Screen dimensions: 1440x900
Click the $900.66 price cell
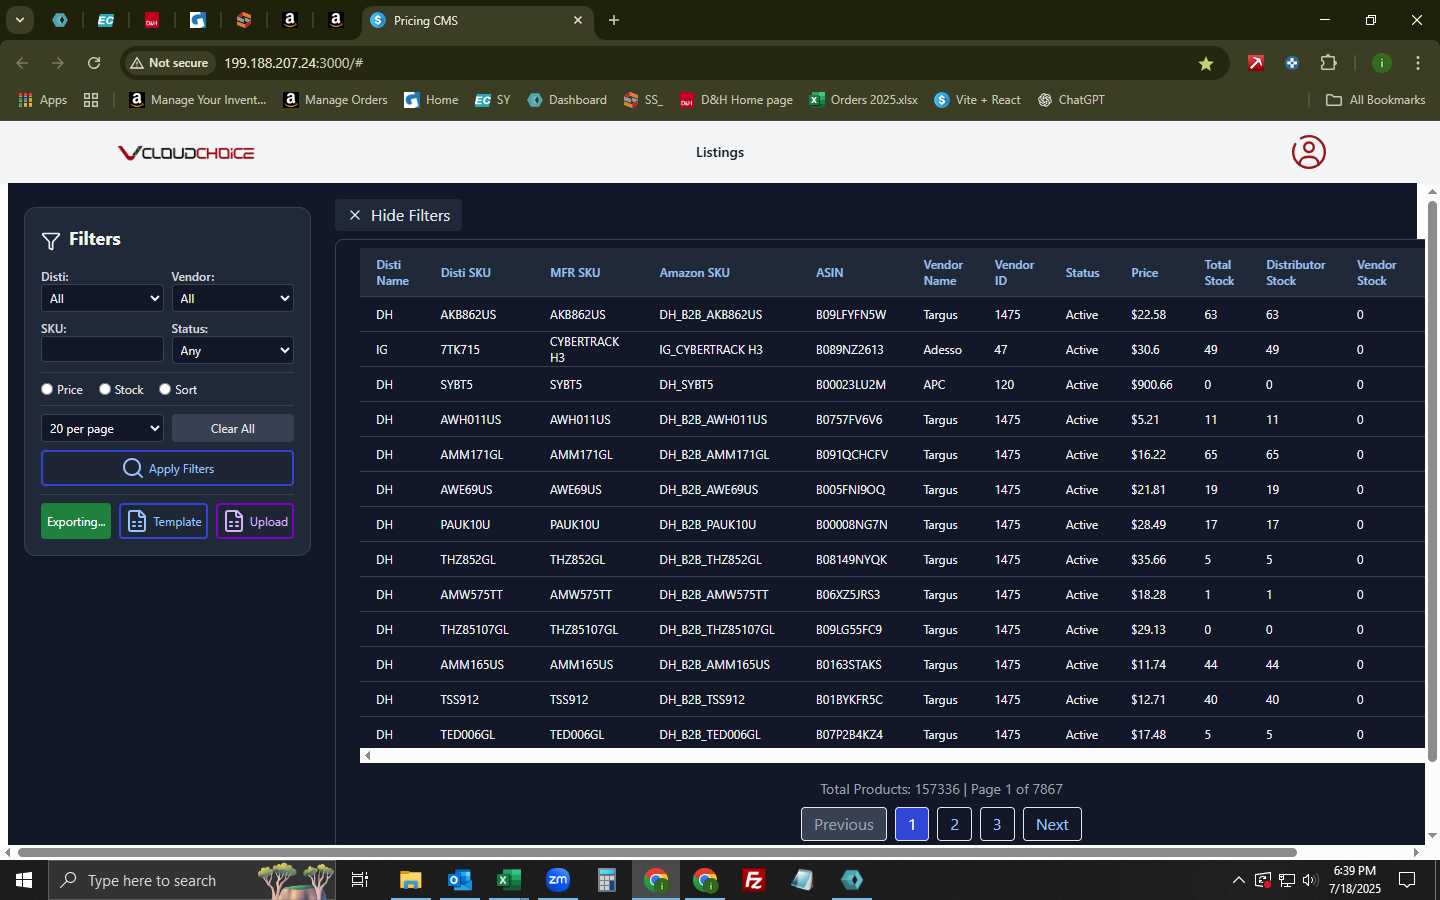(1152, 385)
